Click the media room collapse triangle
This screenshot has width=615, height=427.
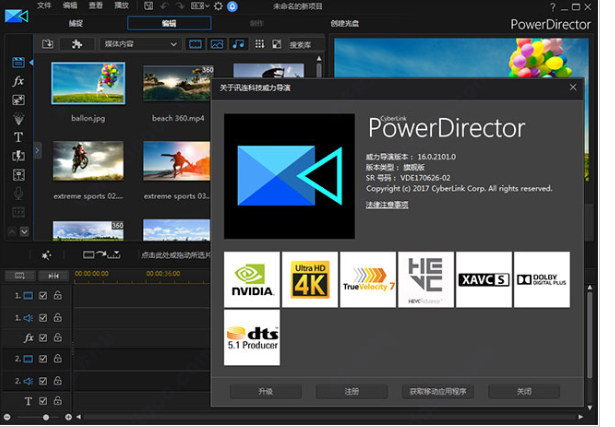click(31, 62)
